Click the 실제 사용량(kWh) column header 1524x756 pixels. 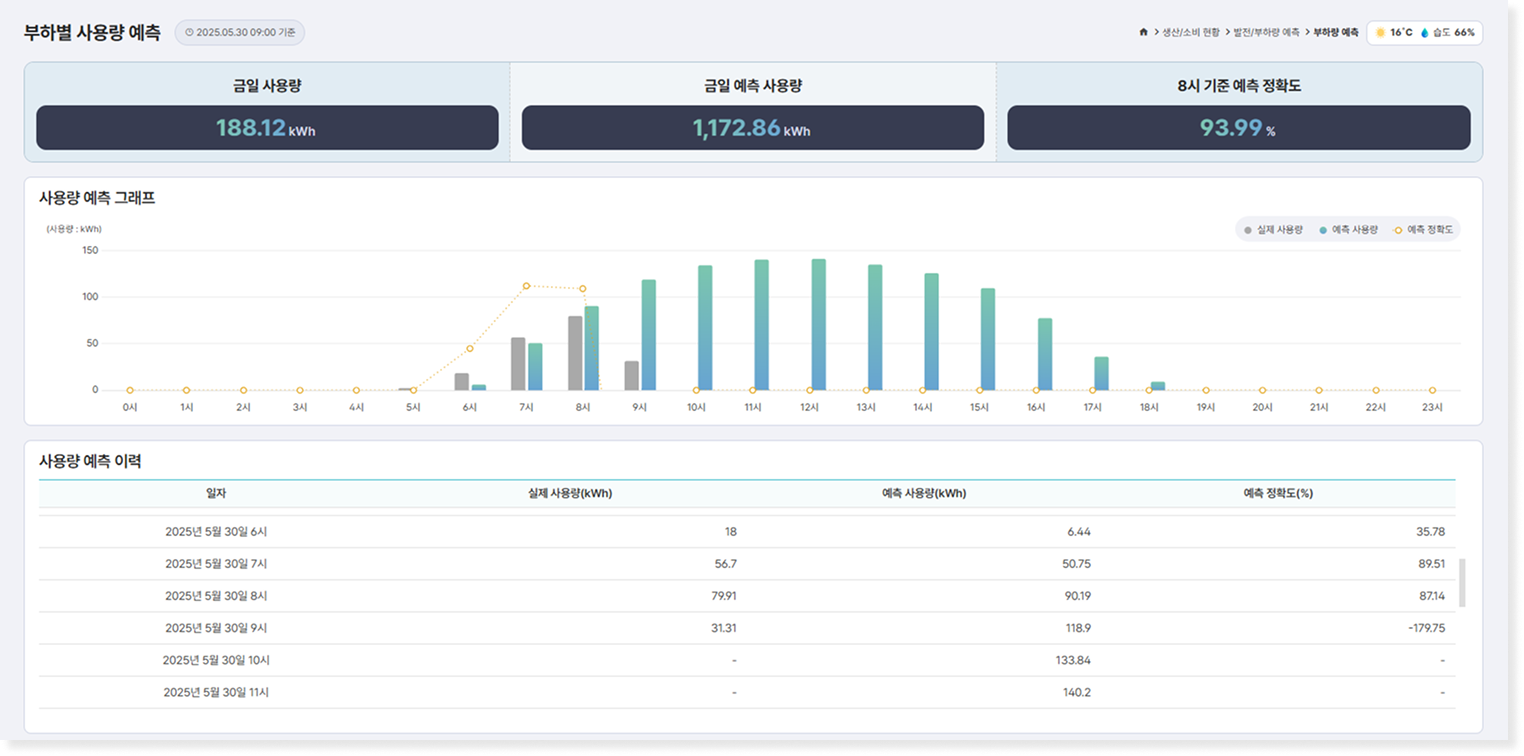point(570,493)
